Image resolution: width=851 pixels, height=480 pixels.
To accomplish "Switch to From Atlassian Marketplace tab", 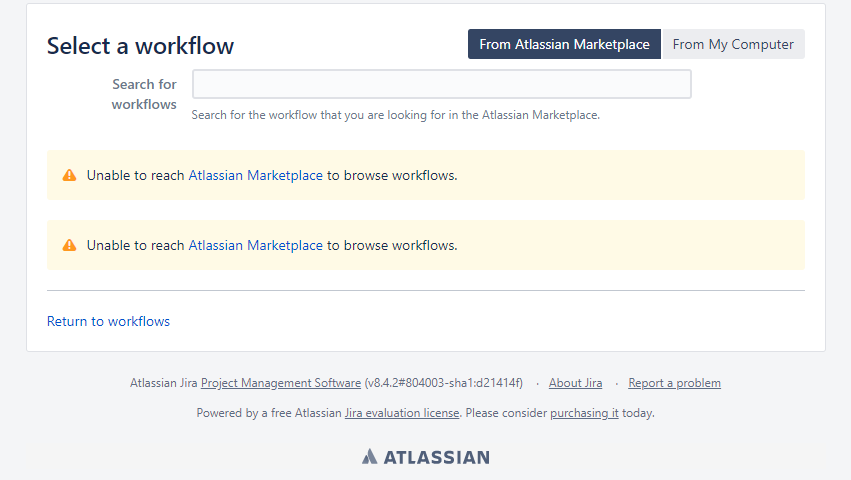I will click(x=564, y=44).
